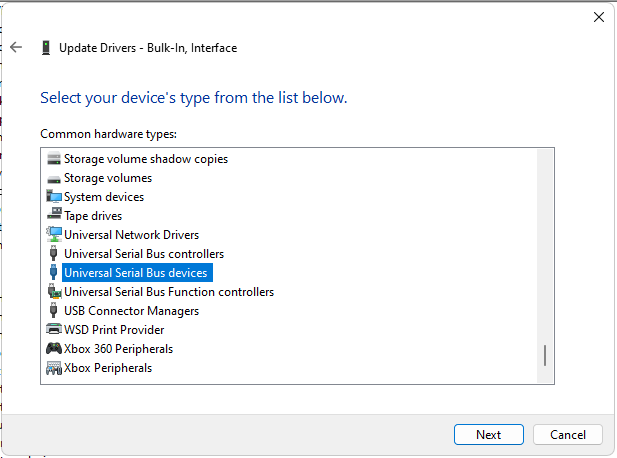Click the Xbox Peripherals controller icon
Image resolution: width=617 pixels, height=458 pixels.
tap(54, 368)
